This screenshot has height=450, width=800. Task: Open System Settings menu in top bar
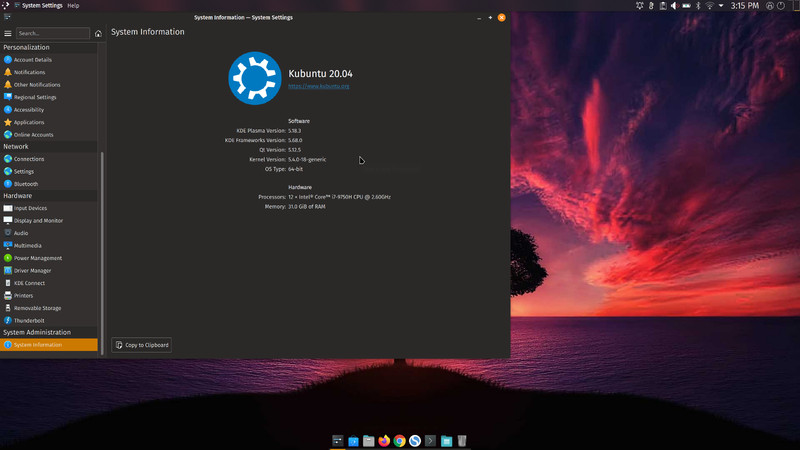[x=42, y=6]
